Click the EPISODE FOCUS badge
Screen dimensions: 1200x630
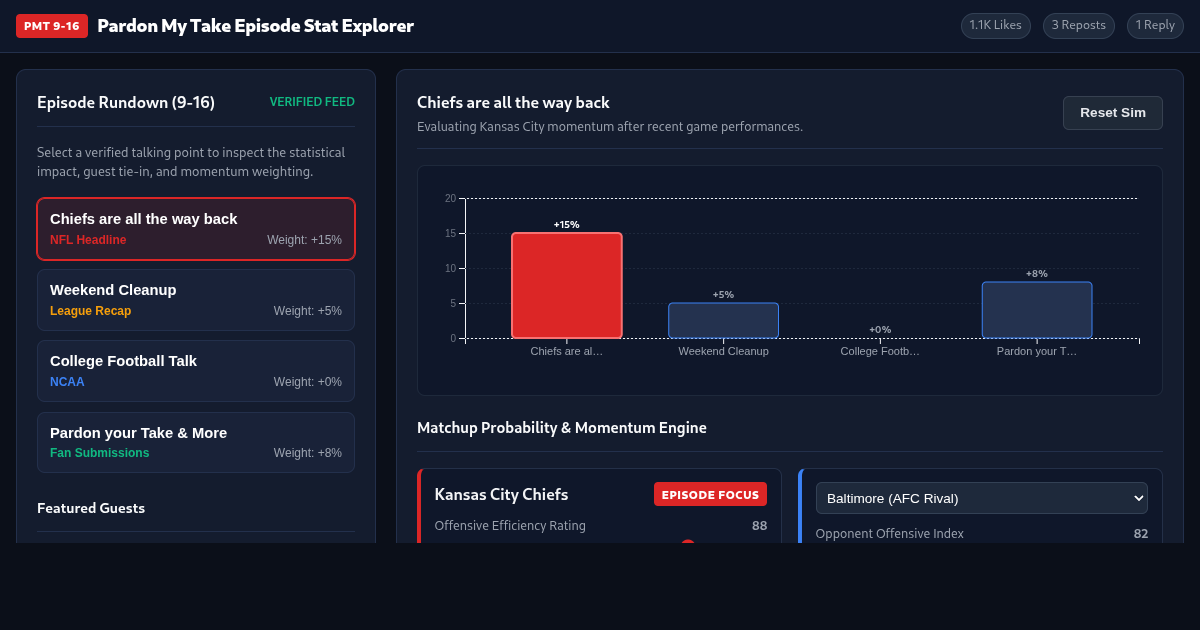710,494
